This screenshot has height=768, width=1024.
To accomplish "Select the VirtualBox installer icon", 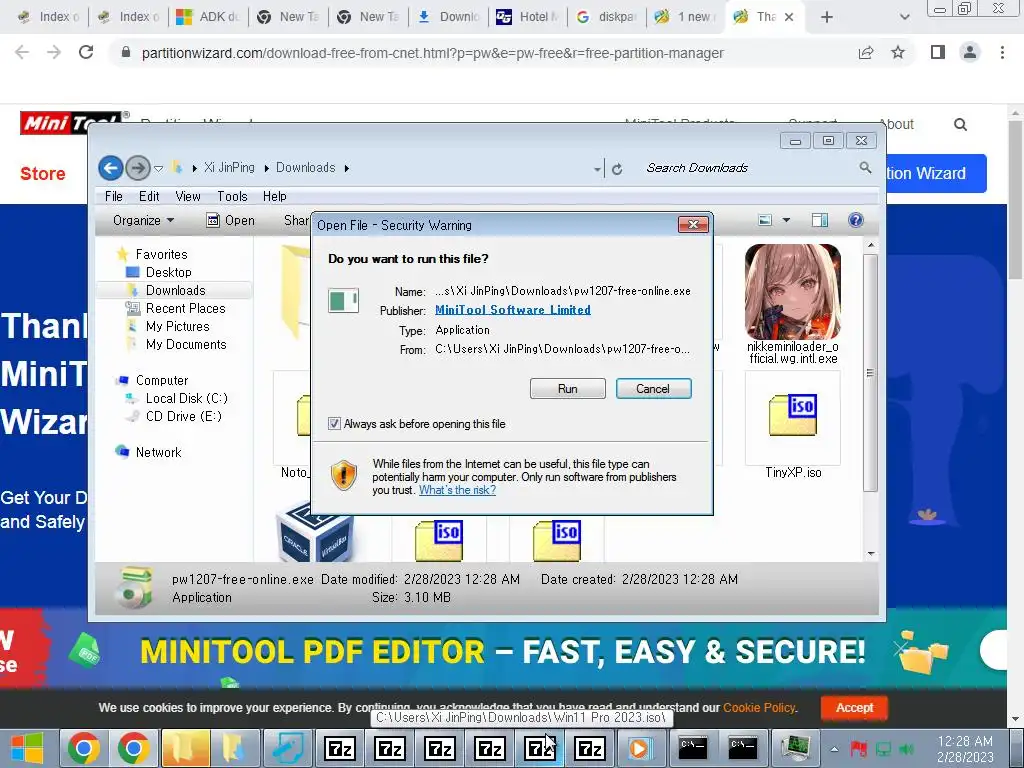I will pos(315,532).
